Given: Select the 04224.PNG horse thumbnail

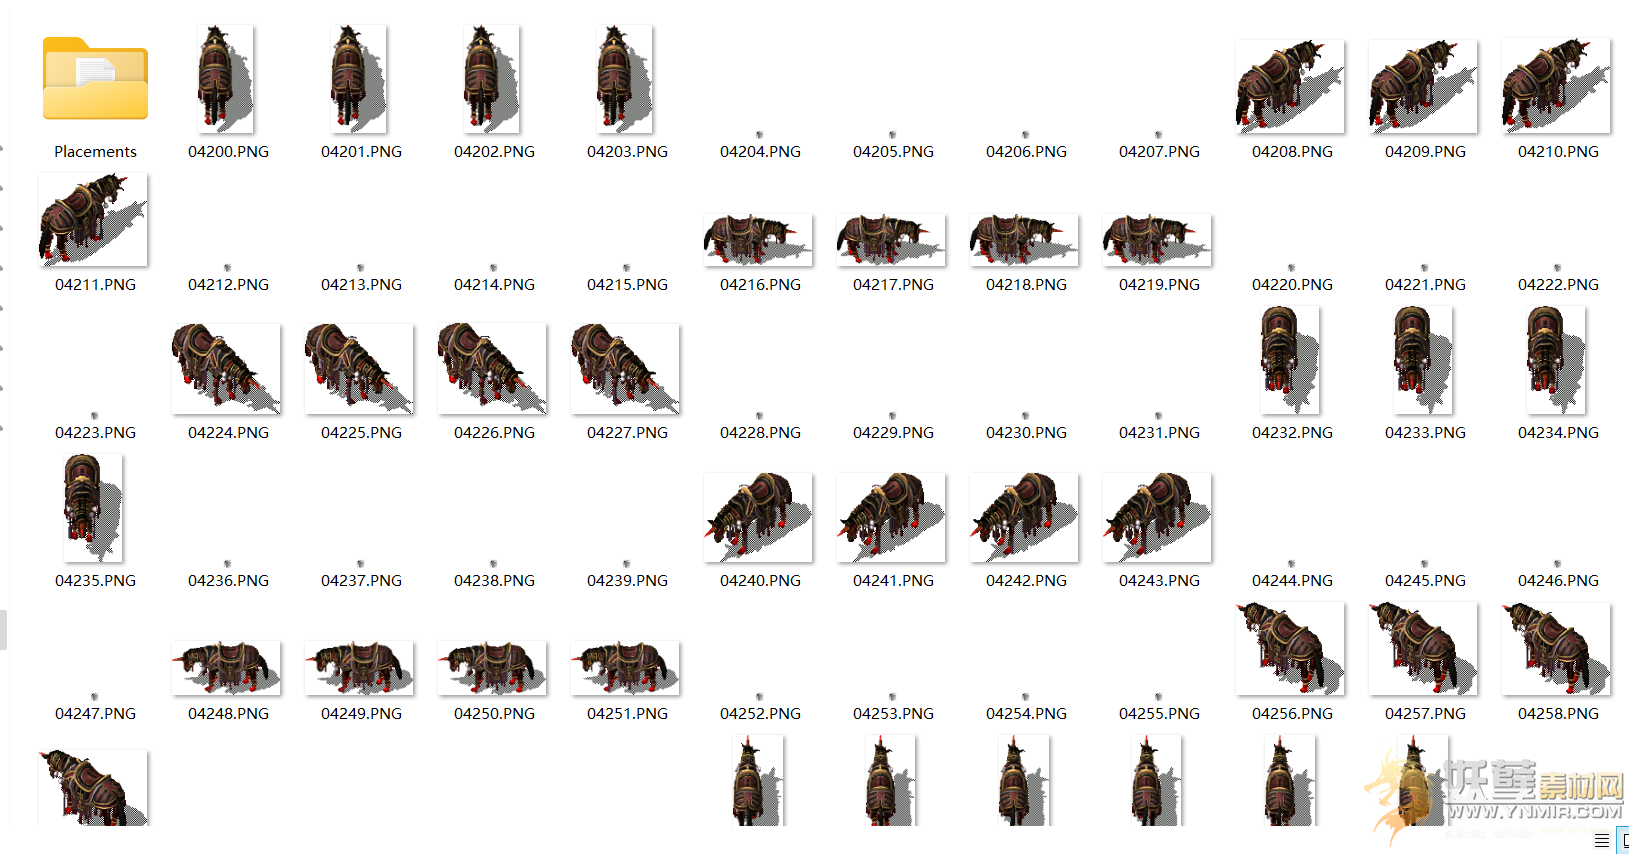Looking at the screenshot, I should point(226,369).
